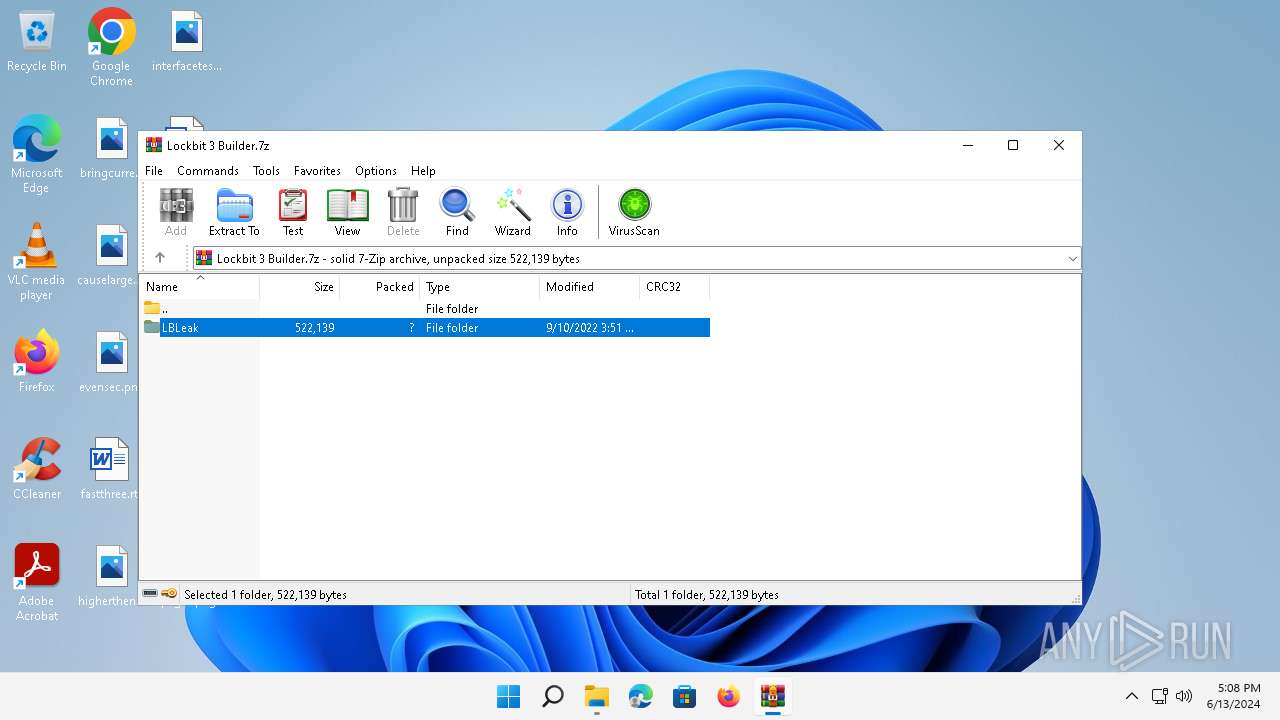1280x720 pixels.
Task: Open the Options menu
Action: (x=376, y=171)
